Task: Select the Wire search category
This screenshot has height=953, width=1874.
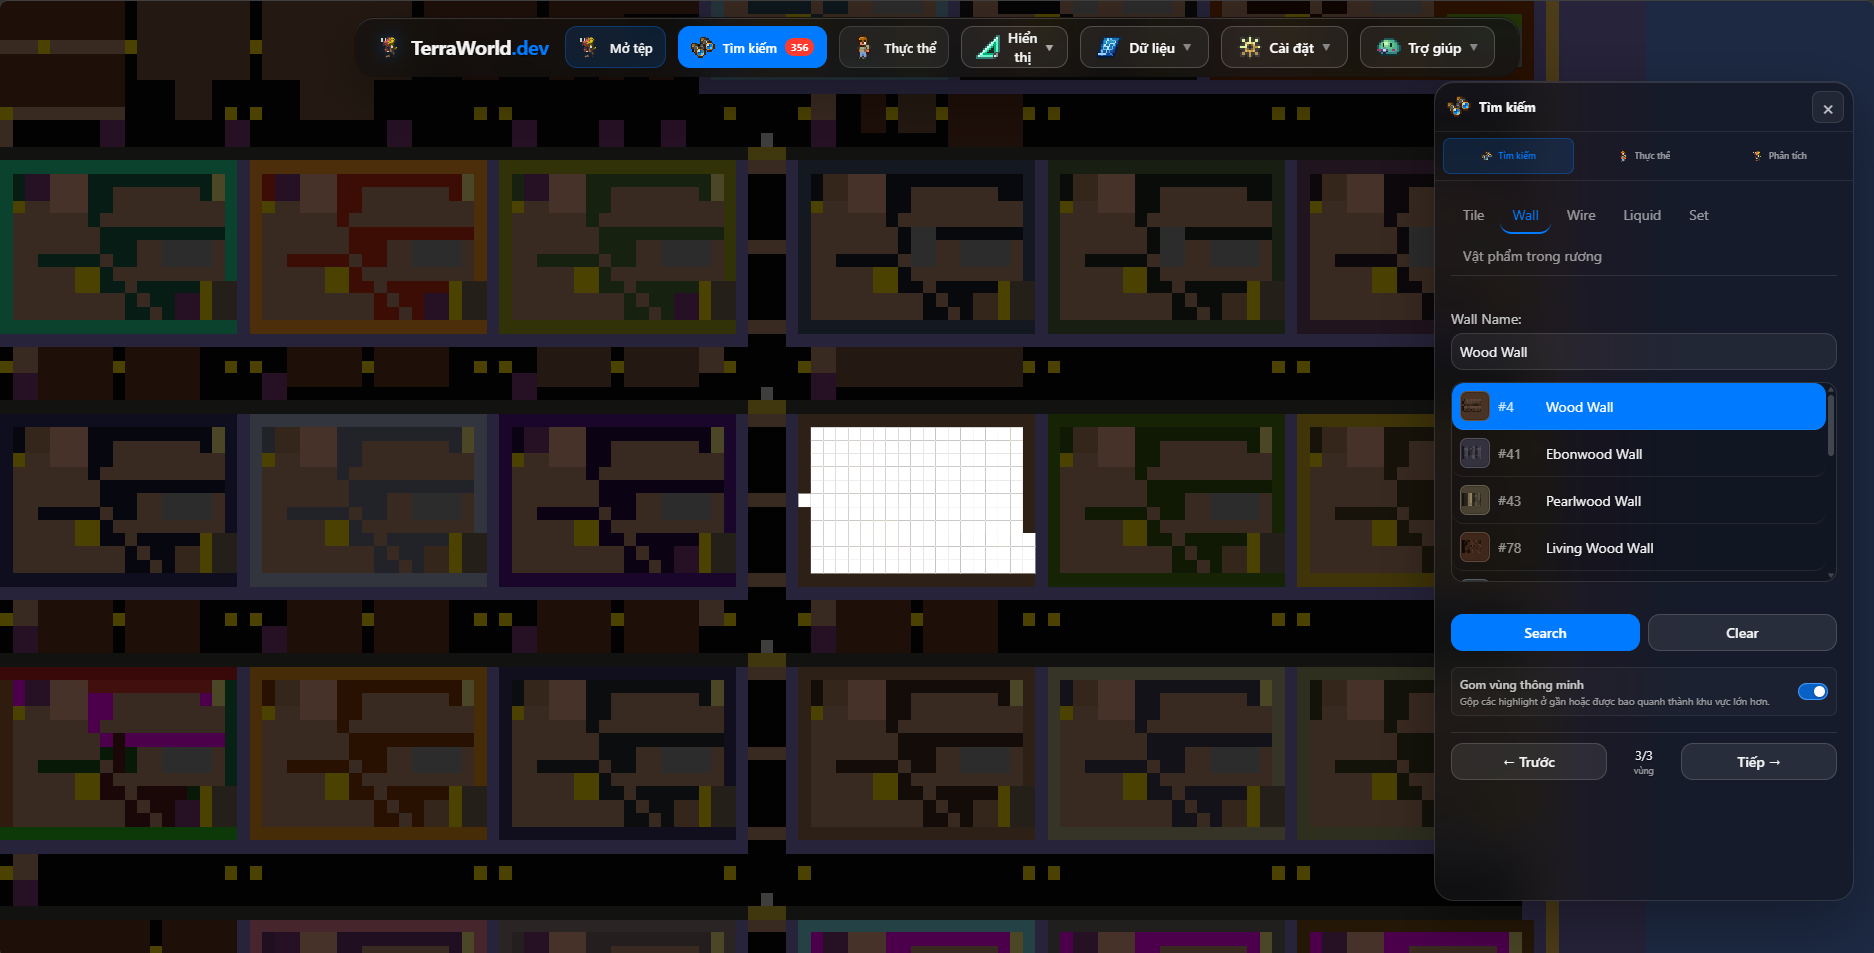Action: pyautogui.click(x=1581, y=215)
